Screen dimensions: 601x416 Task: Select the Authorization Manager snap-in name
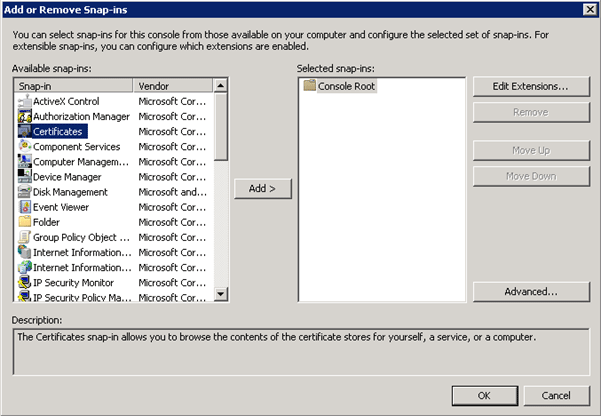click(81, 116)
